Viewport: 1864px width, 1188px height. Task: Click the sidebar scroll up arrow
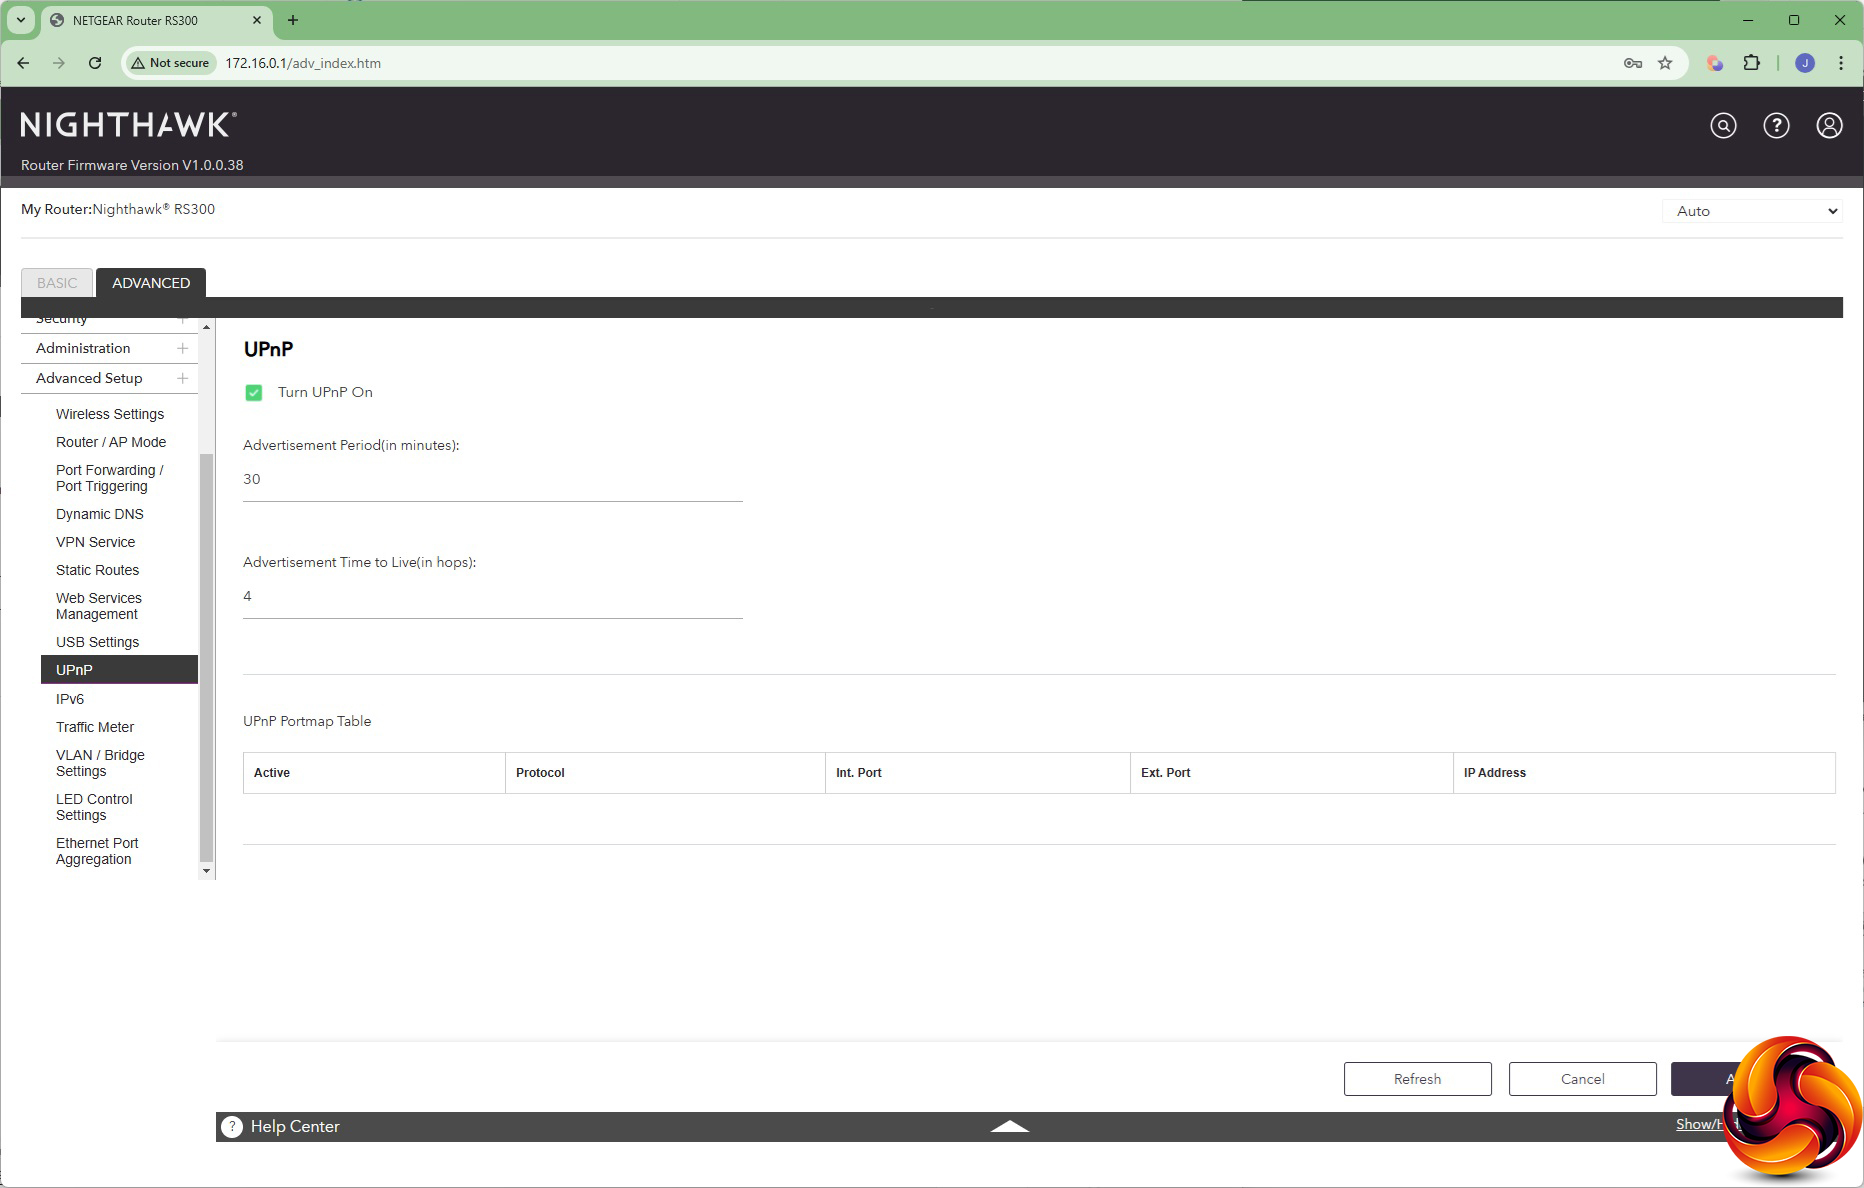pyautogui.click(x=206, y=327)
